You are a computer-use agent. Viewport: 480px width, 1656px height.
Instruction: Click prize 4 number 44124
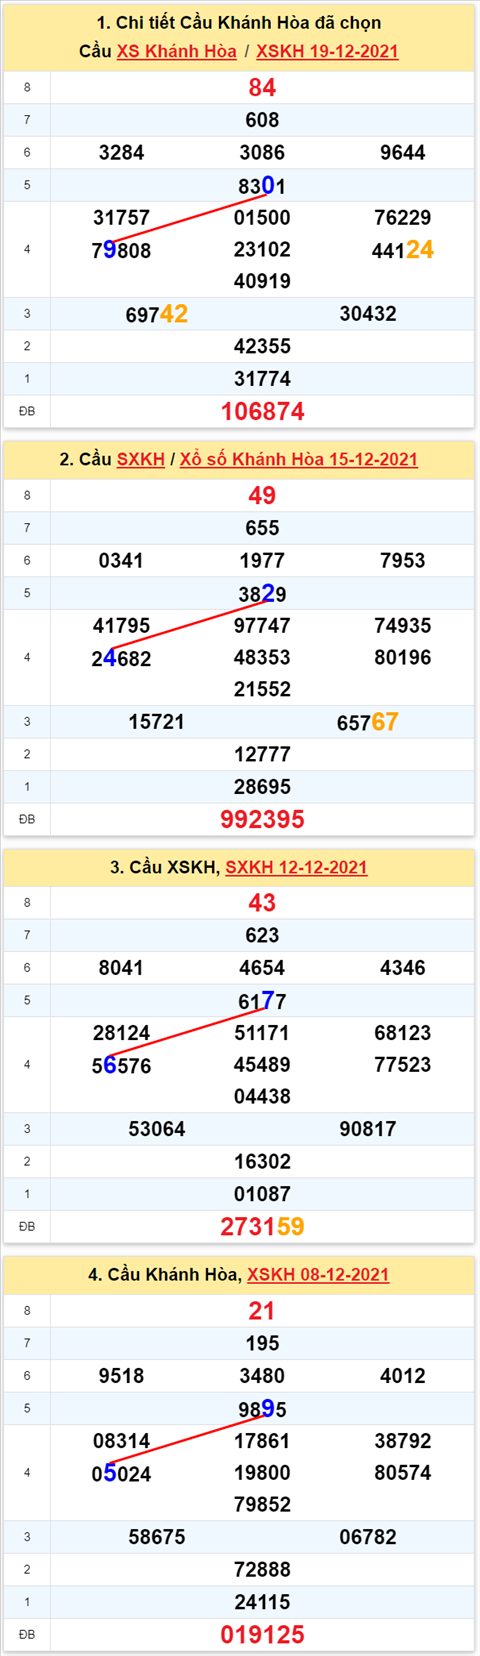tap(402, 250)
